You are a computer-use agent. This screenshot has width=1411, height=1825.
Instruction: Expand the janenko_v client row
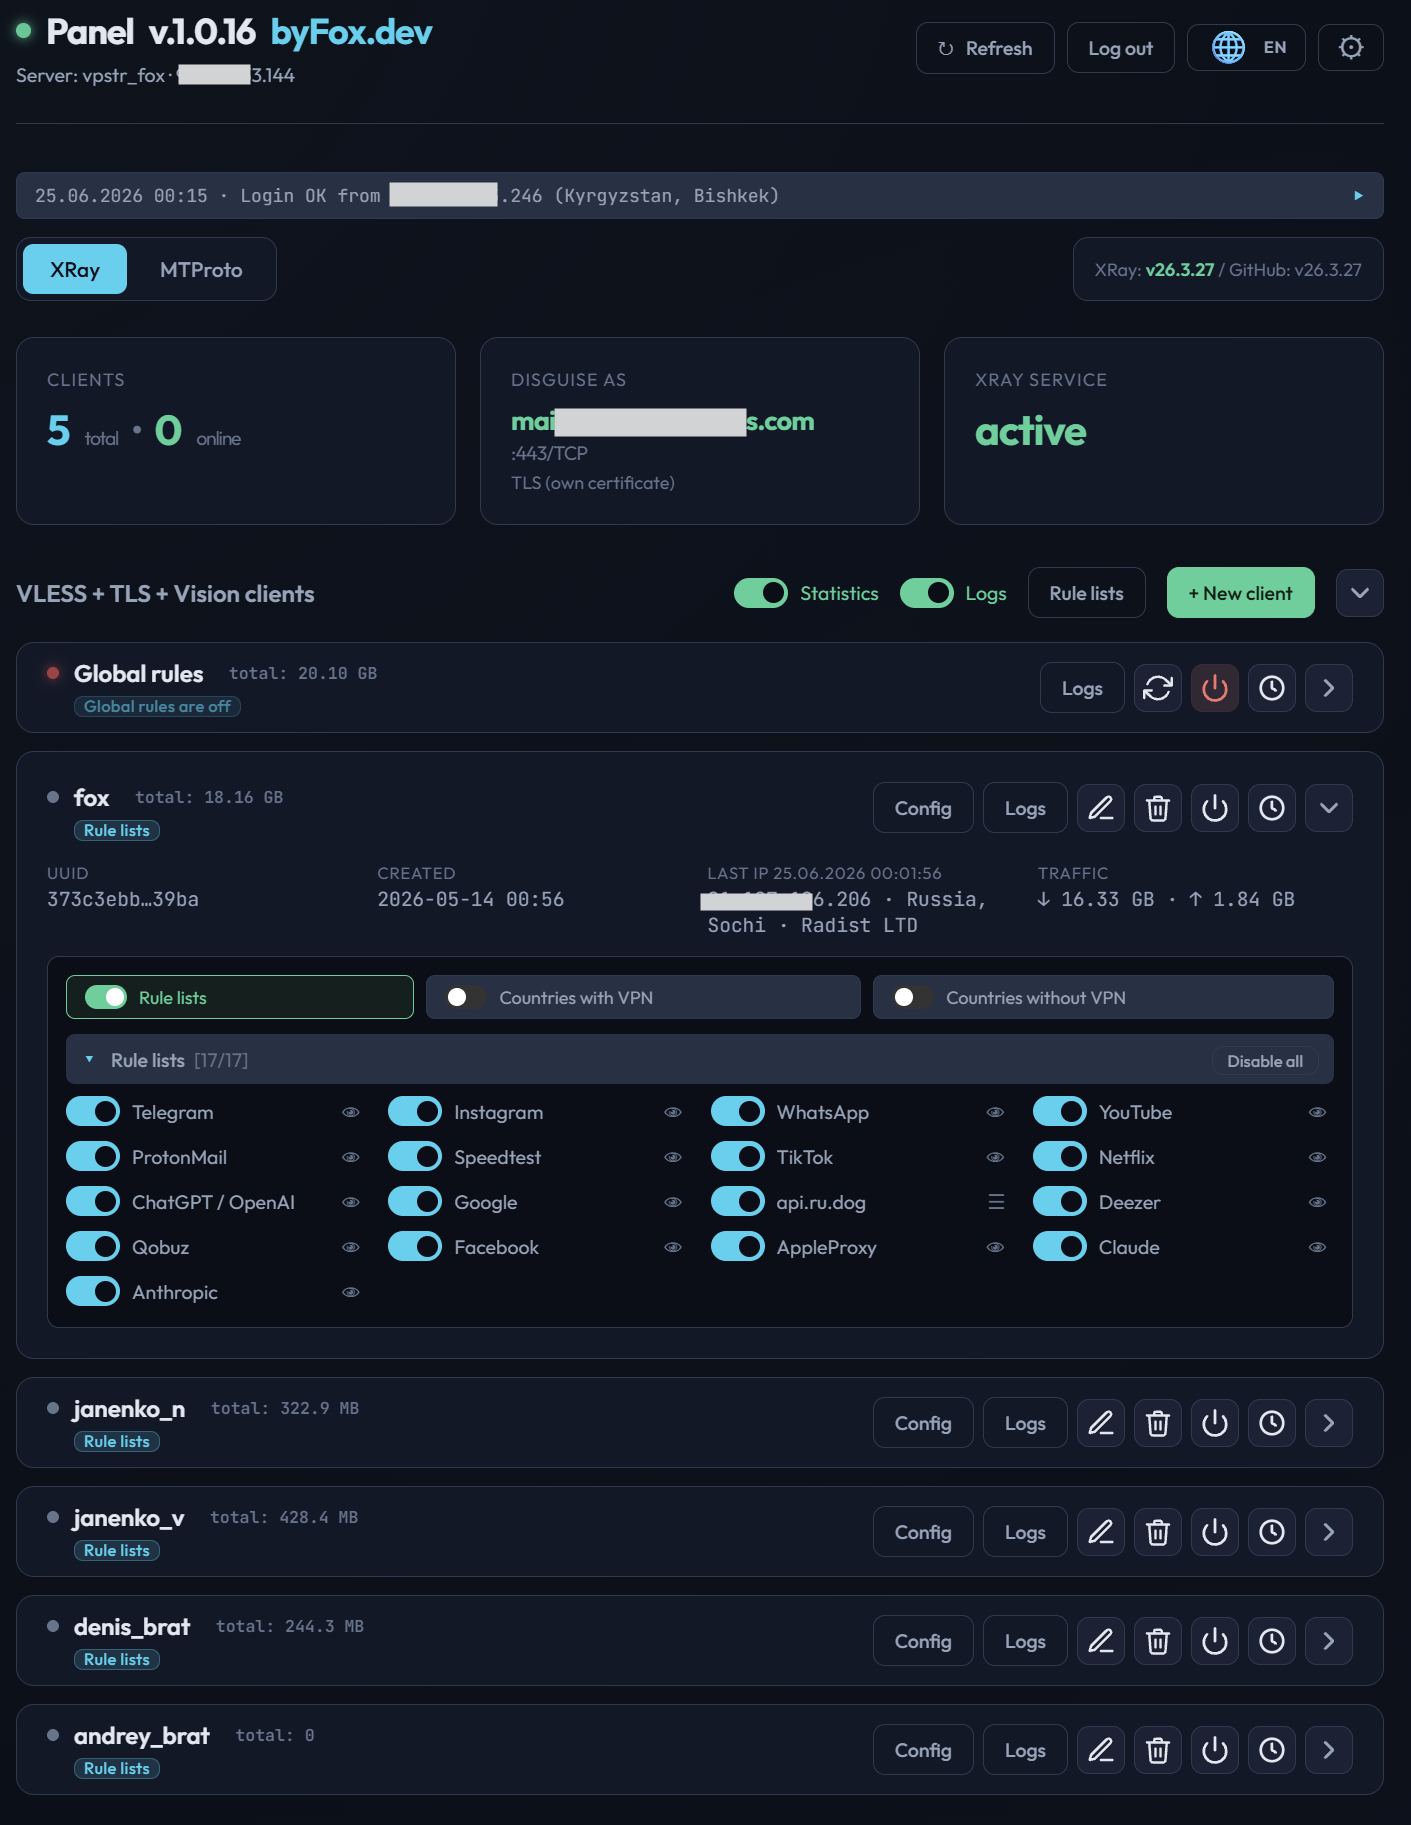[x=1328, y=1532]
